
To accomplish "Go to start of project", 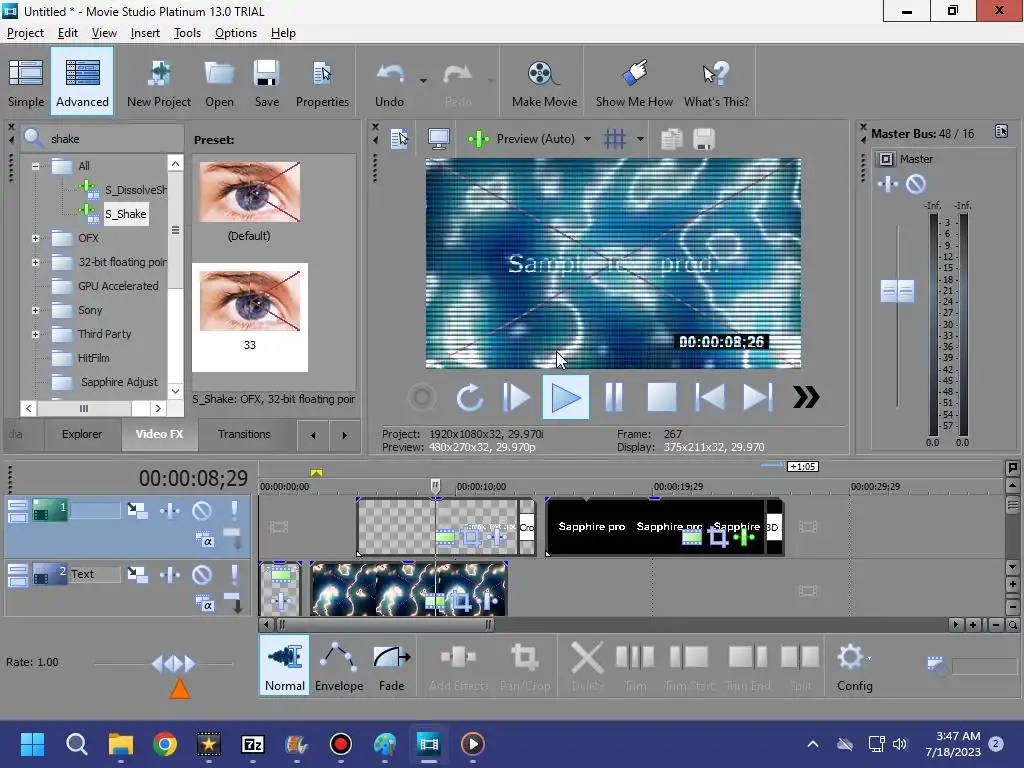I will tap(710, 397).
